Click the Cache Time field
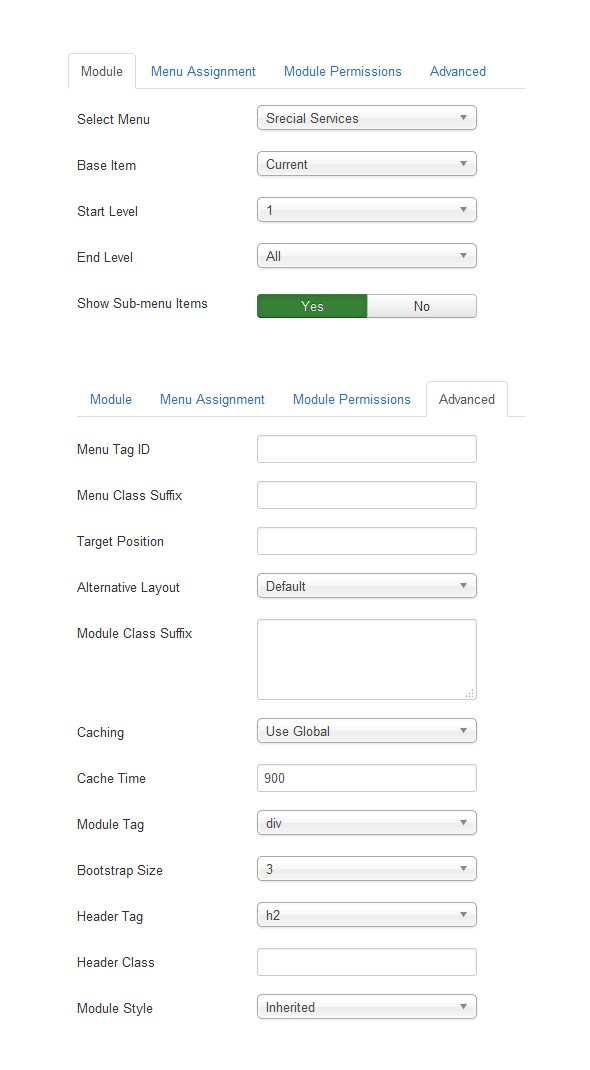The height and width of the screenshot is (1070, 590). click(x=366, y=778)
